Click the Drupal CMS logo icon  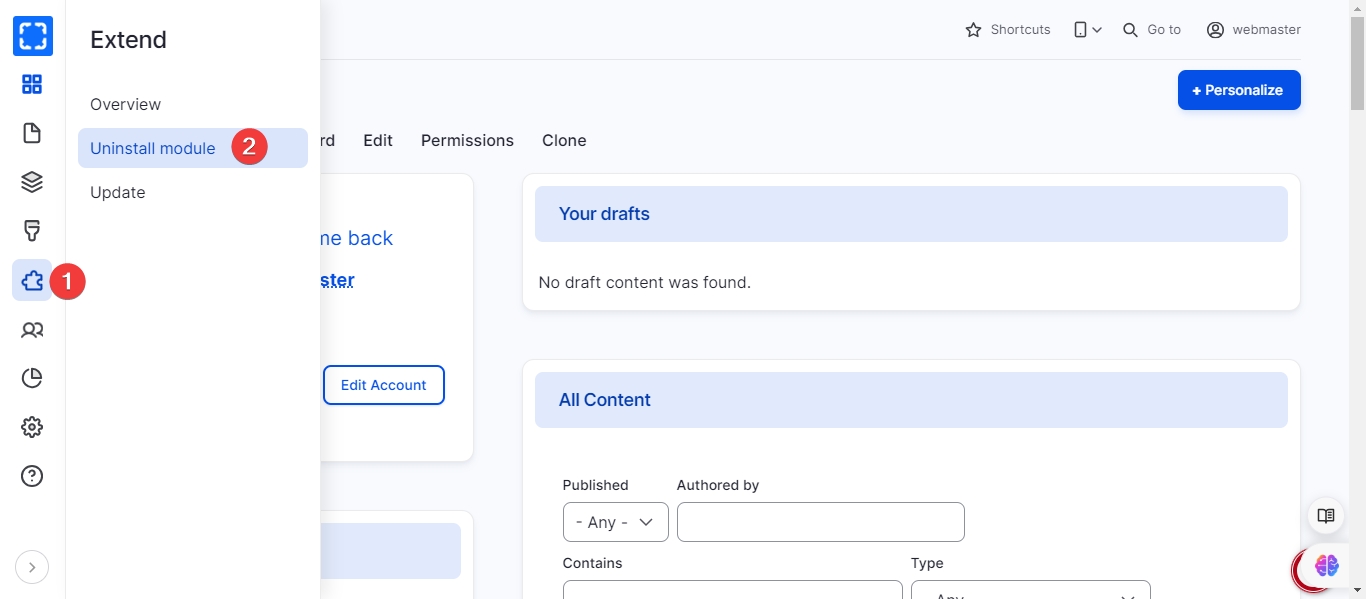coord(32,36)
